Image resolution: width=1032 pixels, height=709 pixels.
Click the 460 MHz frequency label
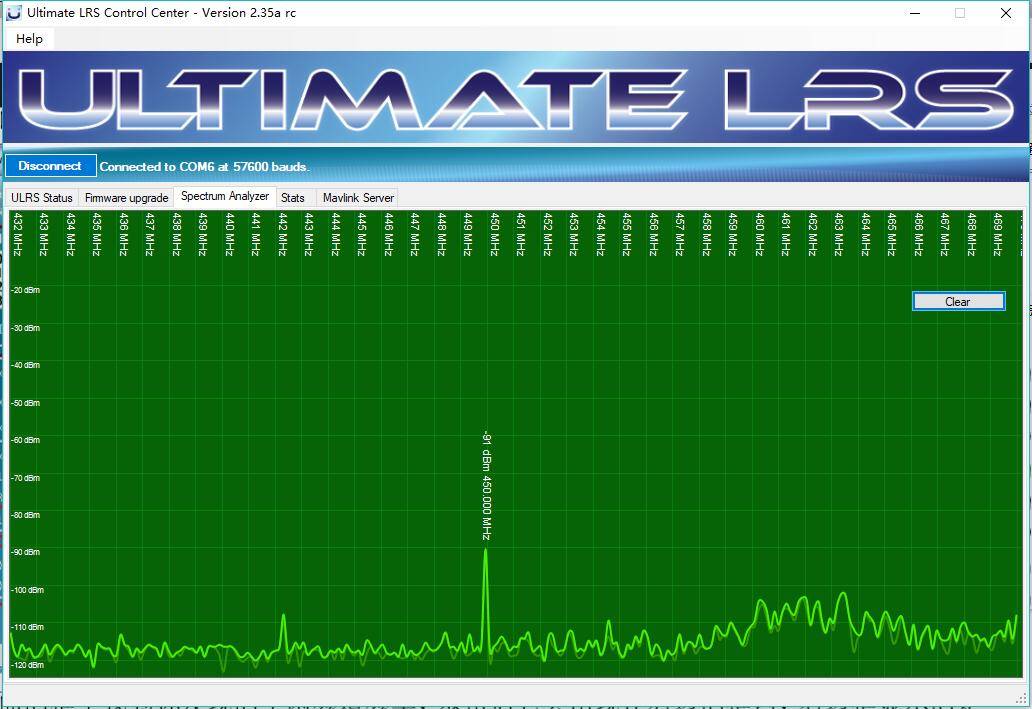click(760, 234)
